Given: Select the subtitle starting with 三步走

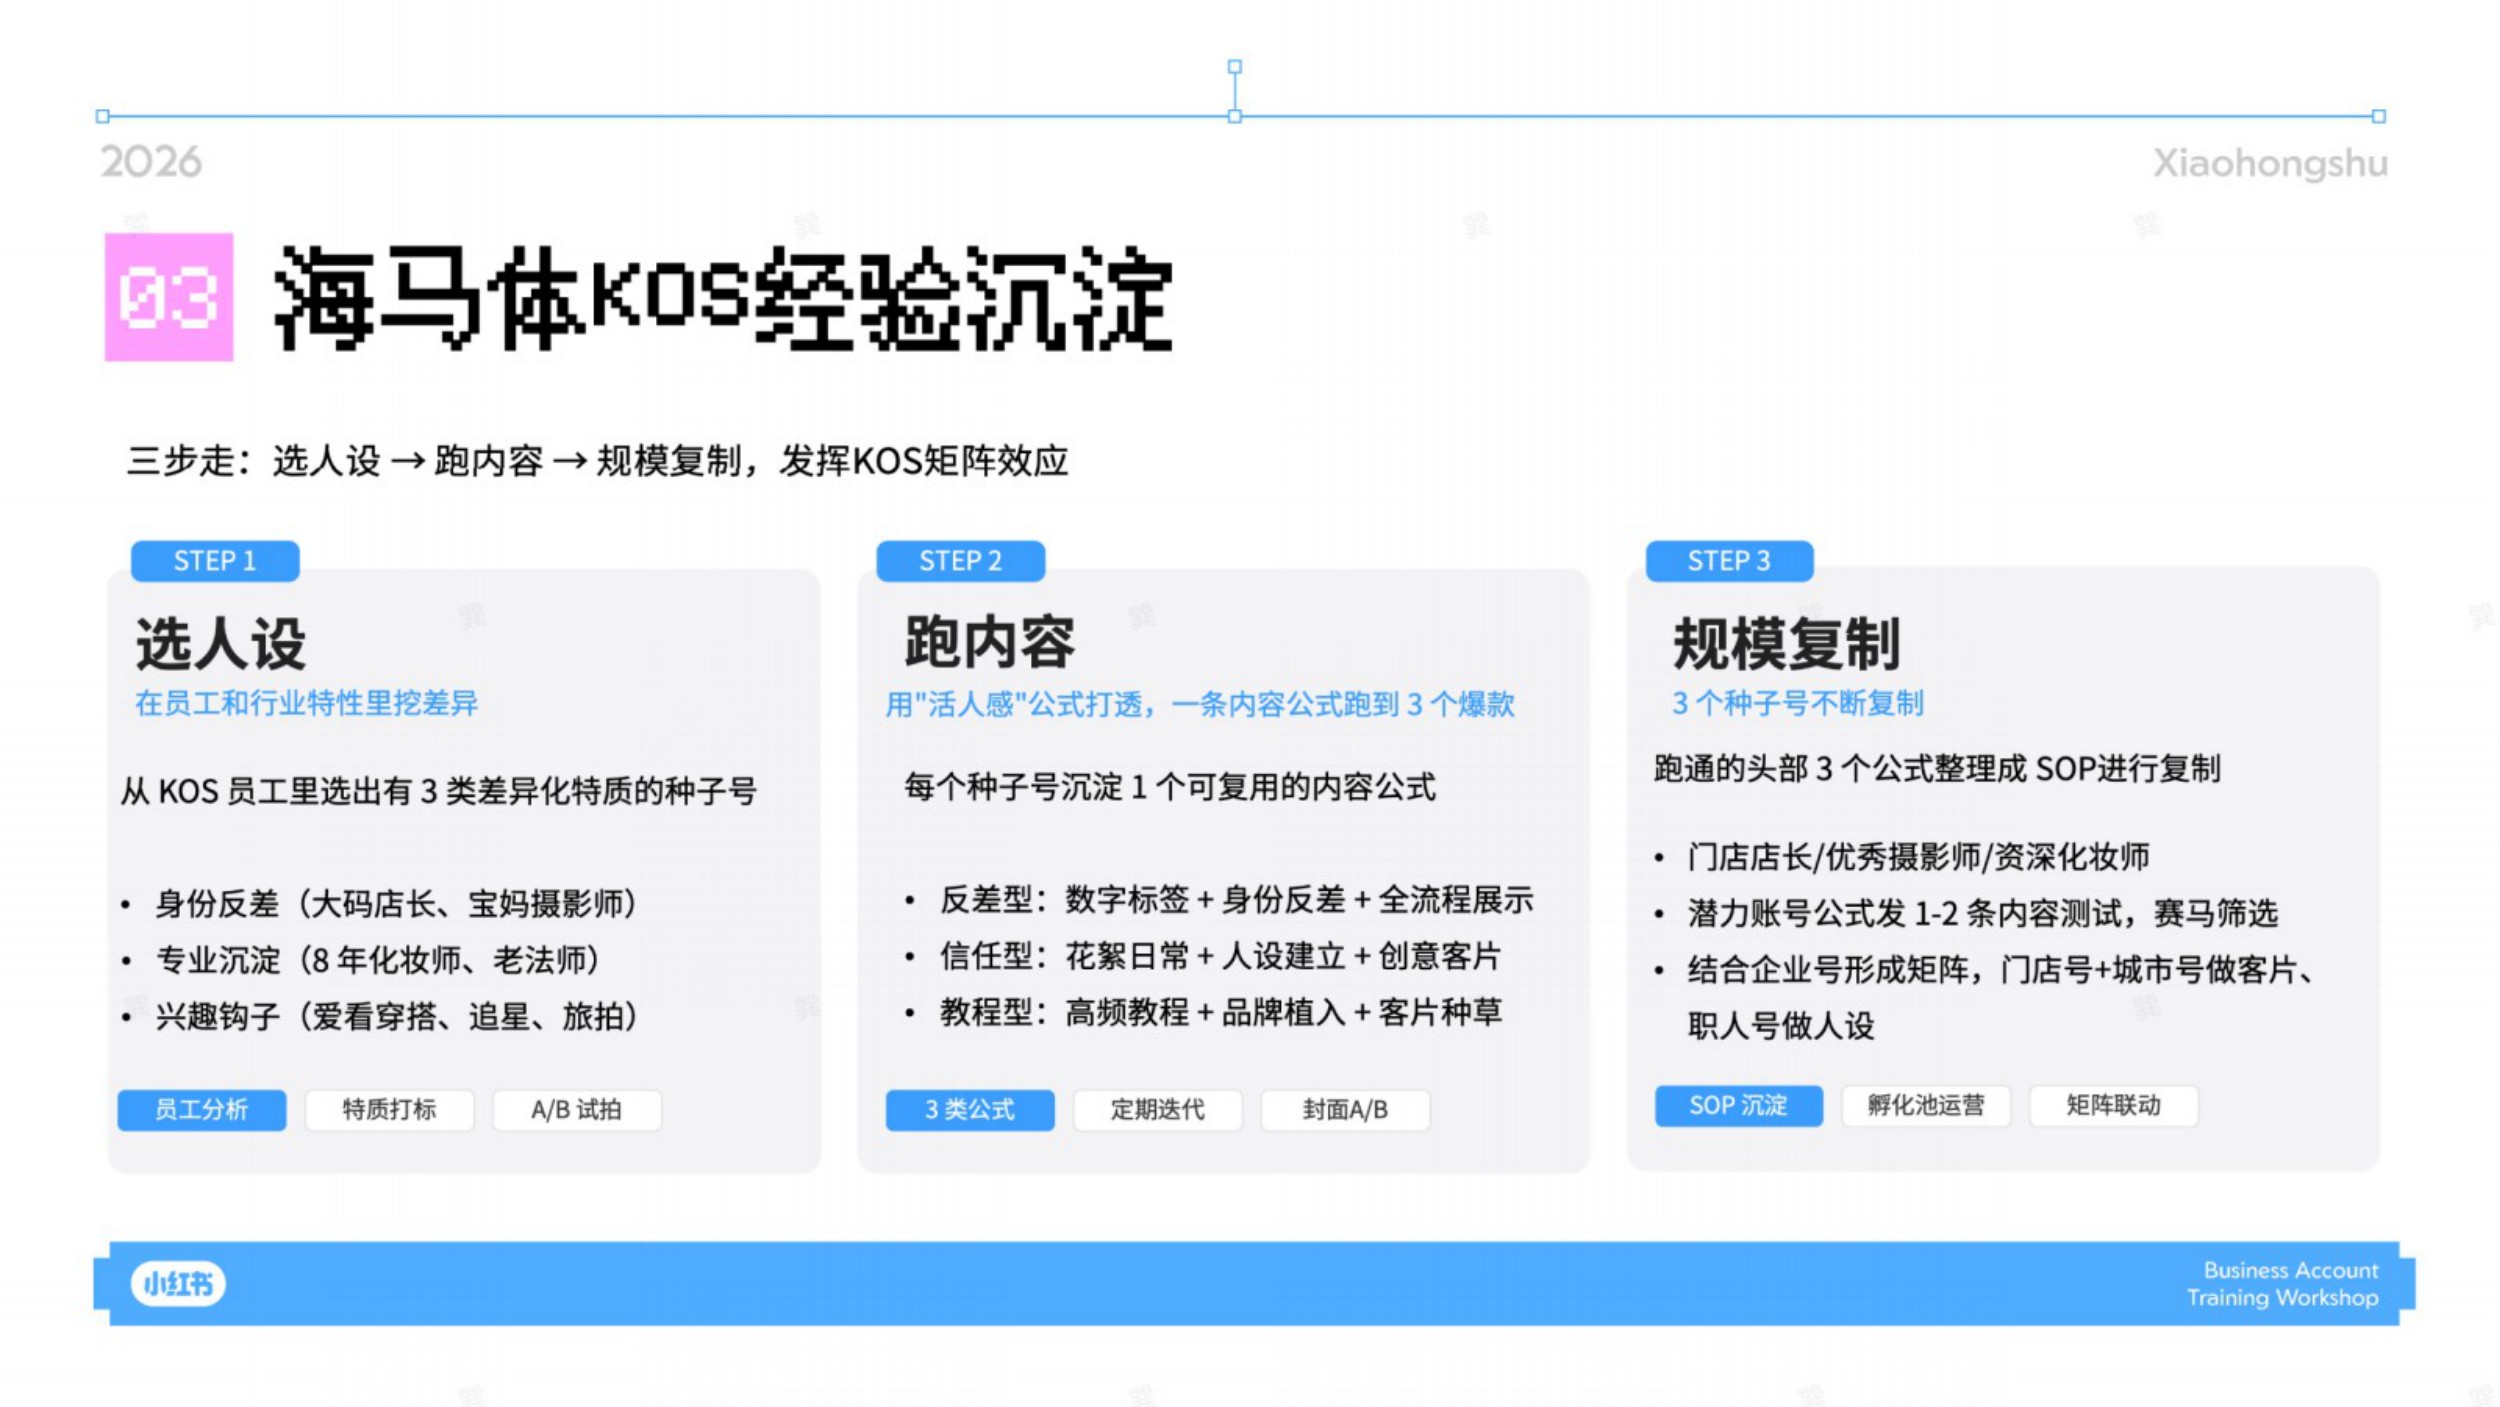Looking at the screenshot, I should 598,461.
